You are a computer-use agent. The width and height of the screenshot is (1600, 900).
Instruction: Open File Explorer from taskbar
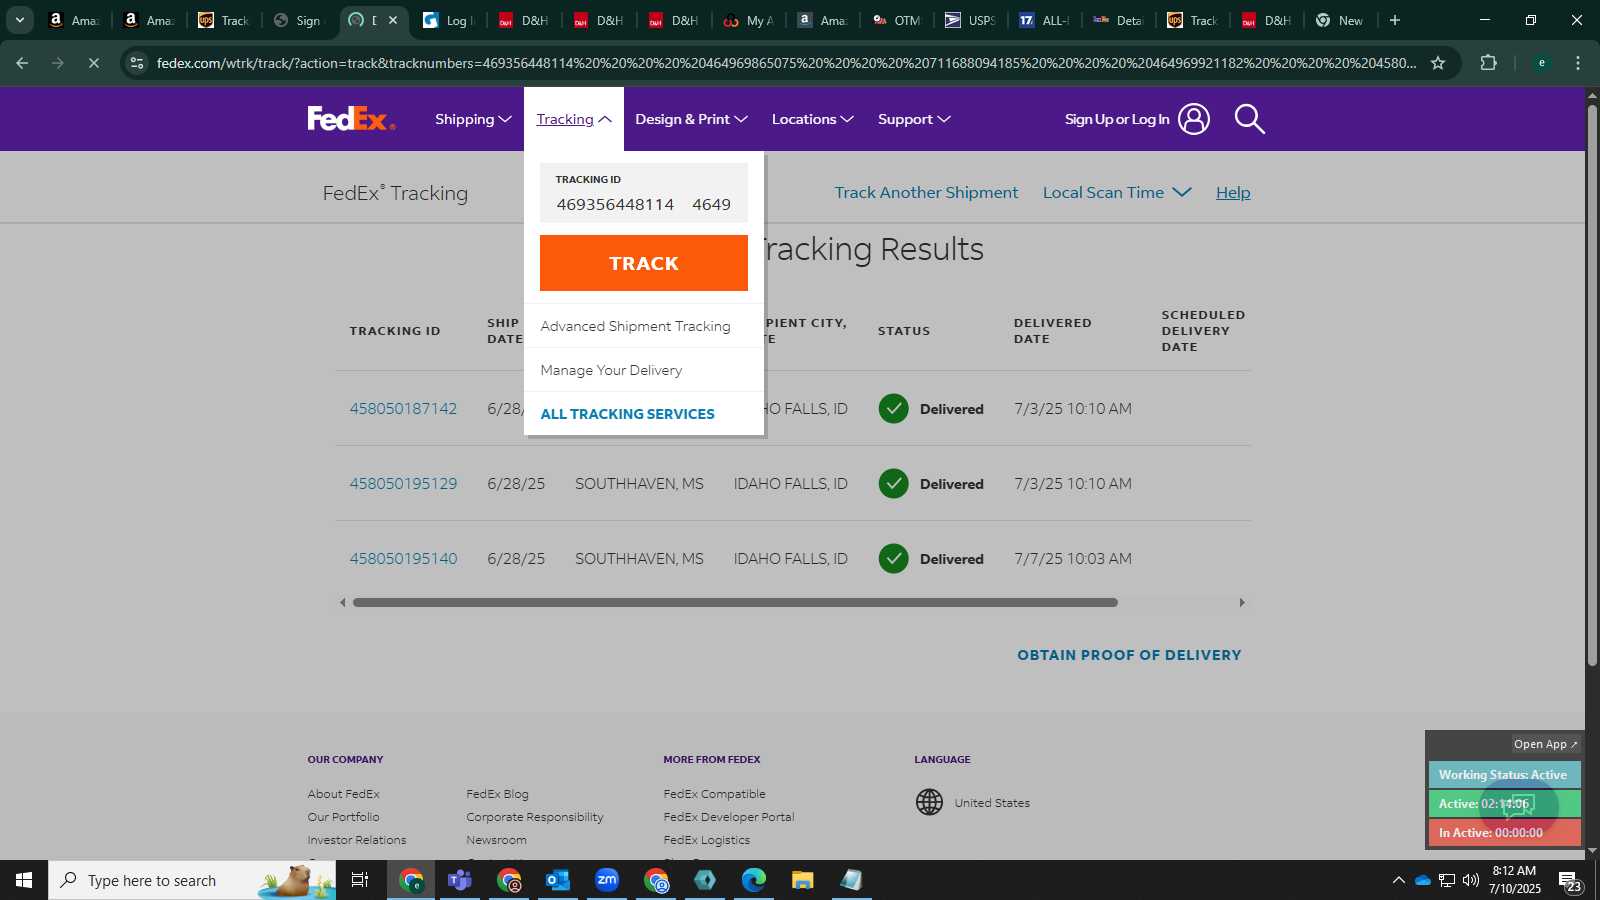click(x=803, y=880)
